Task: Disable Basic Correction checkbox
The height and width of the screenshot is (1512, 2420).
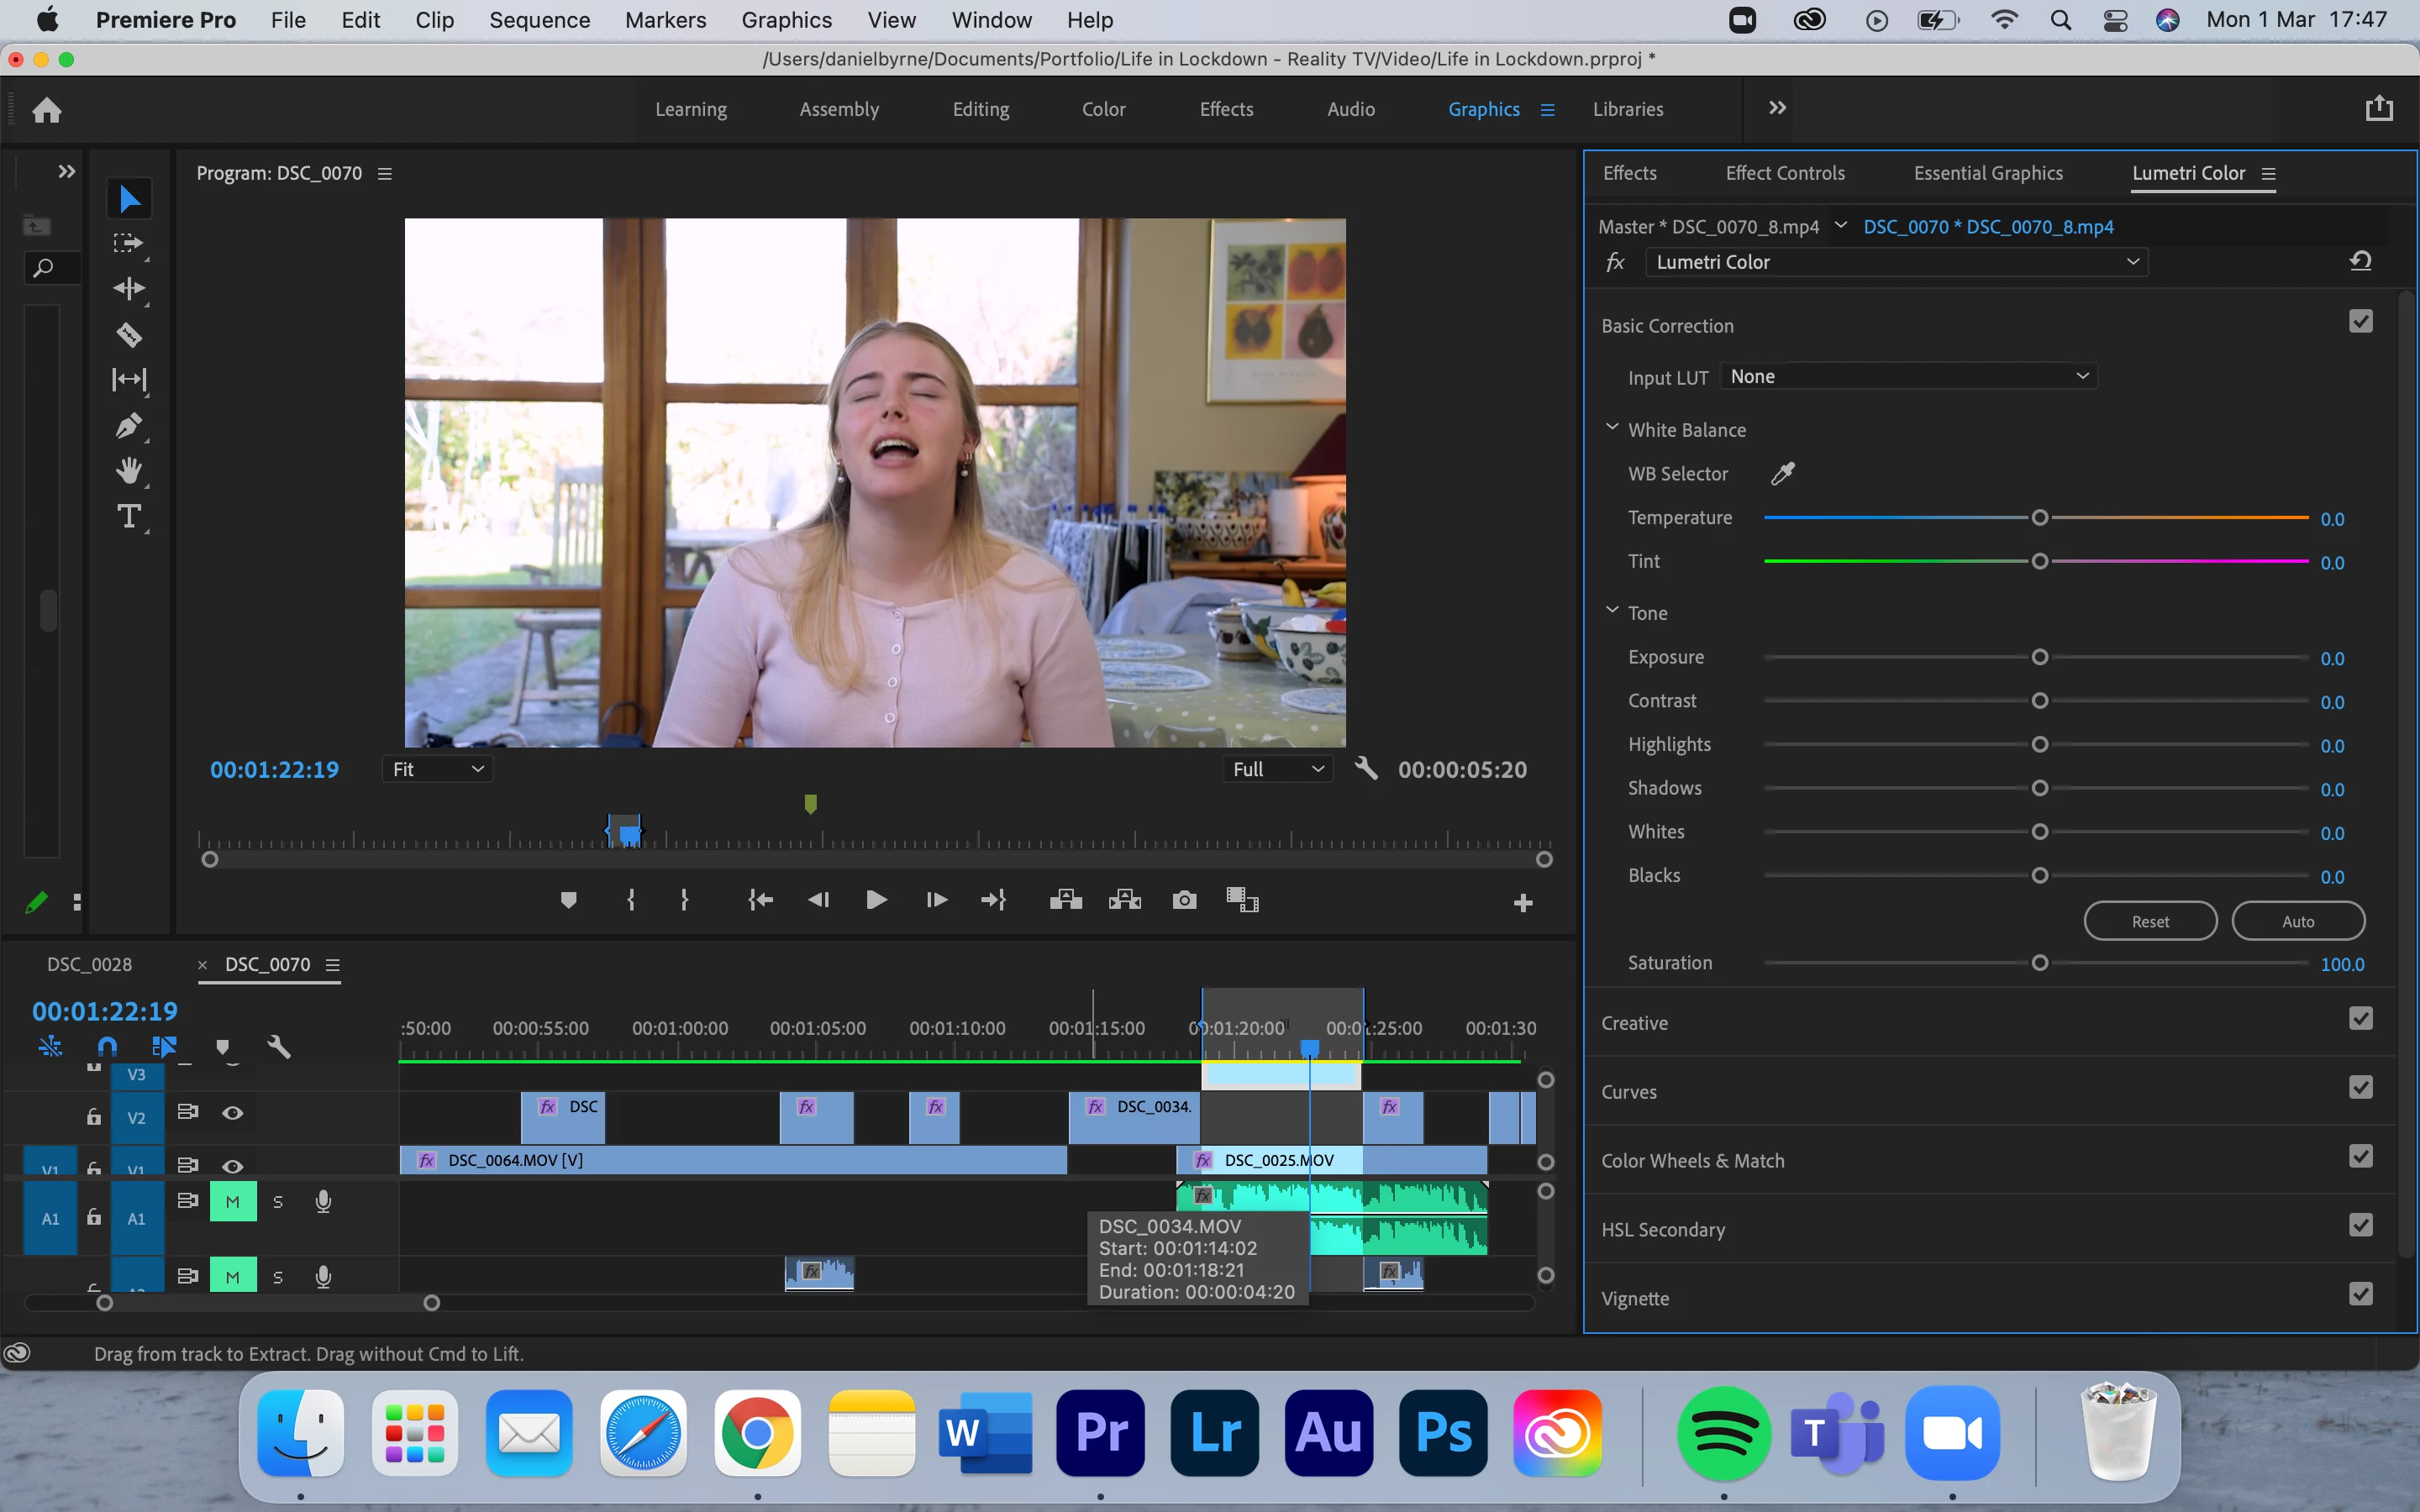Action: (2360, 322)
